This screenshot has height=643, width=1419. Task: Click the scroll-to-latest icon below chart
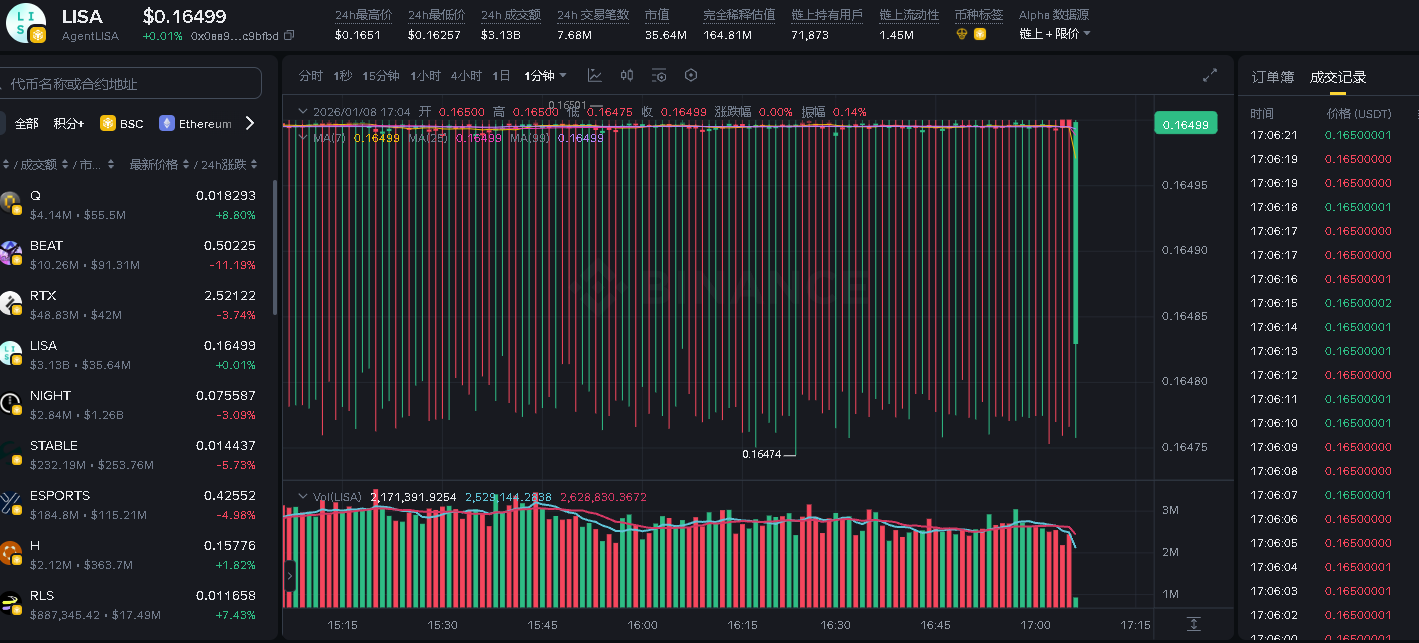[x=1193, y=624]
